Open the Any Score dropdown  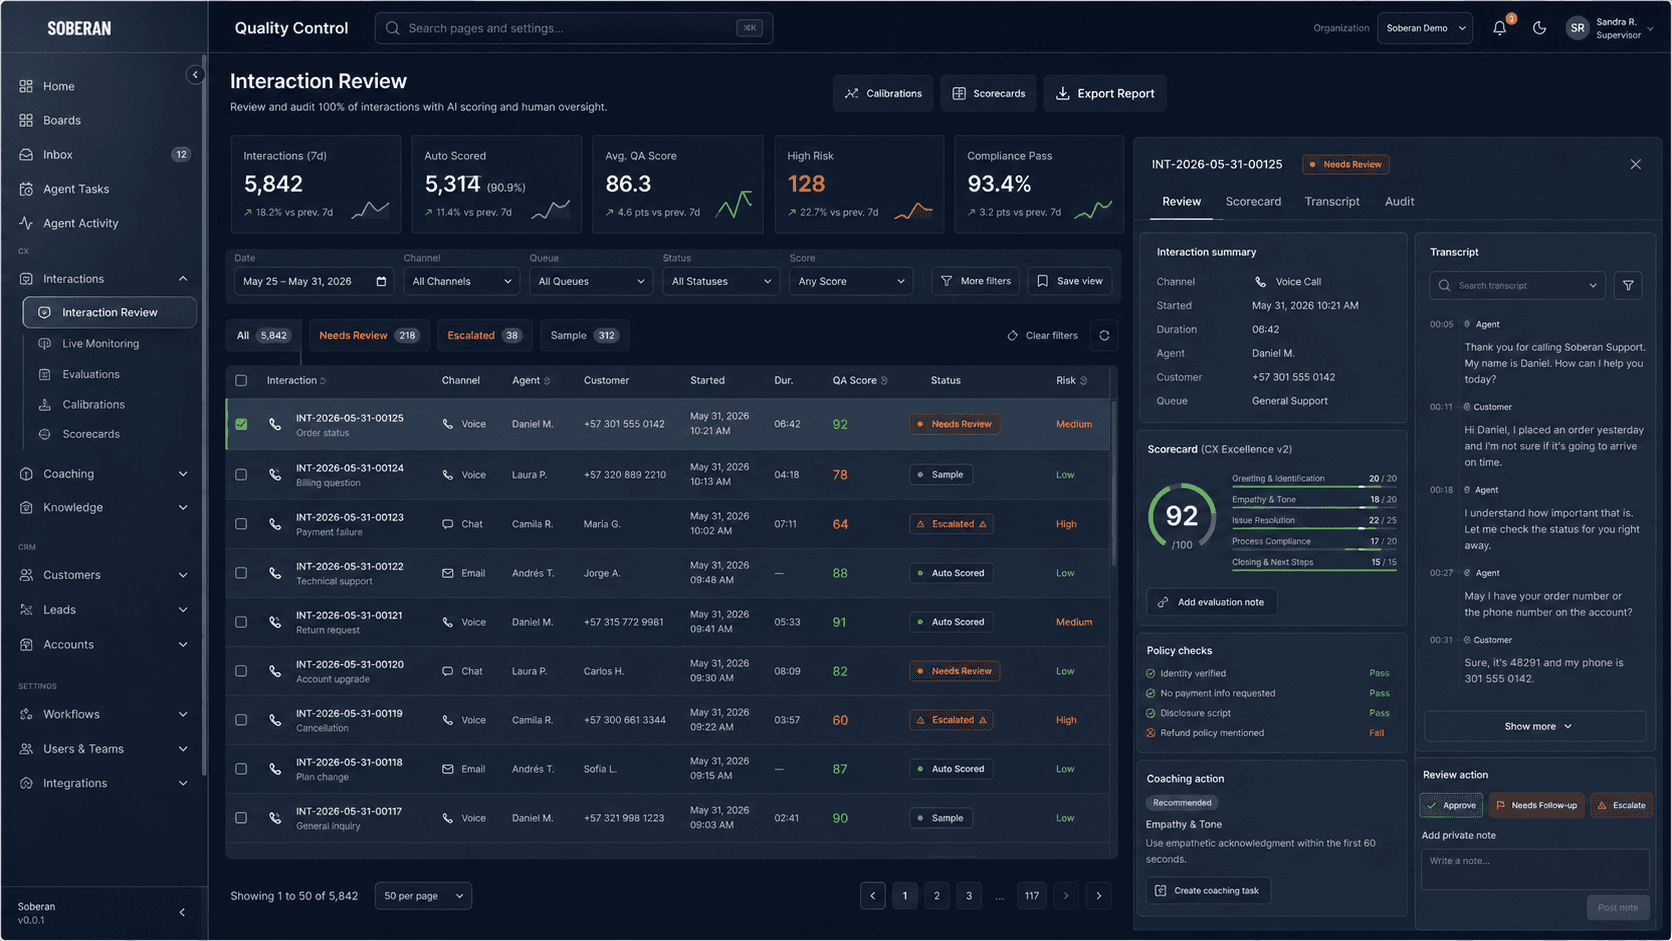[x=851, y=281]
